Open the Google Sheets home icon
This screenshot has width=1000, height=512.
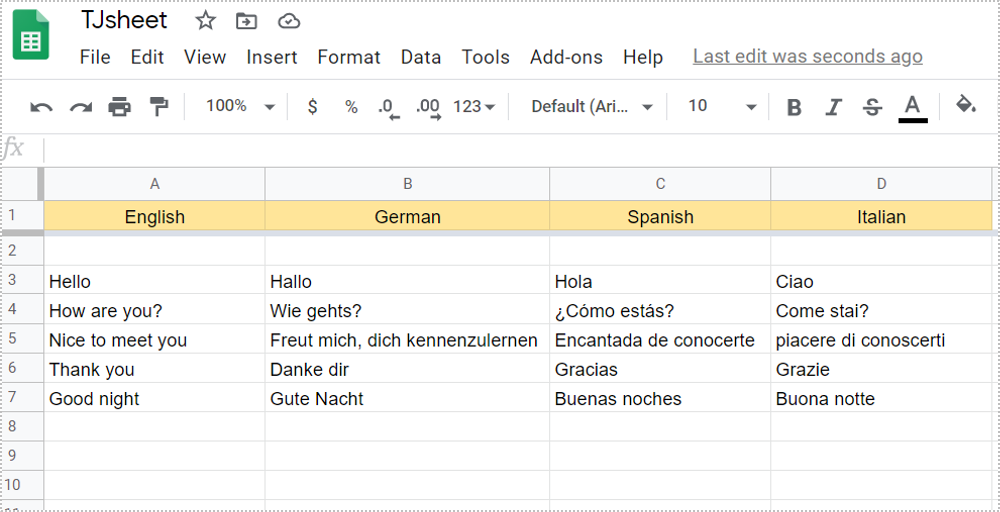point(31,35)
